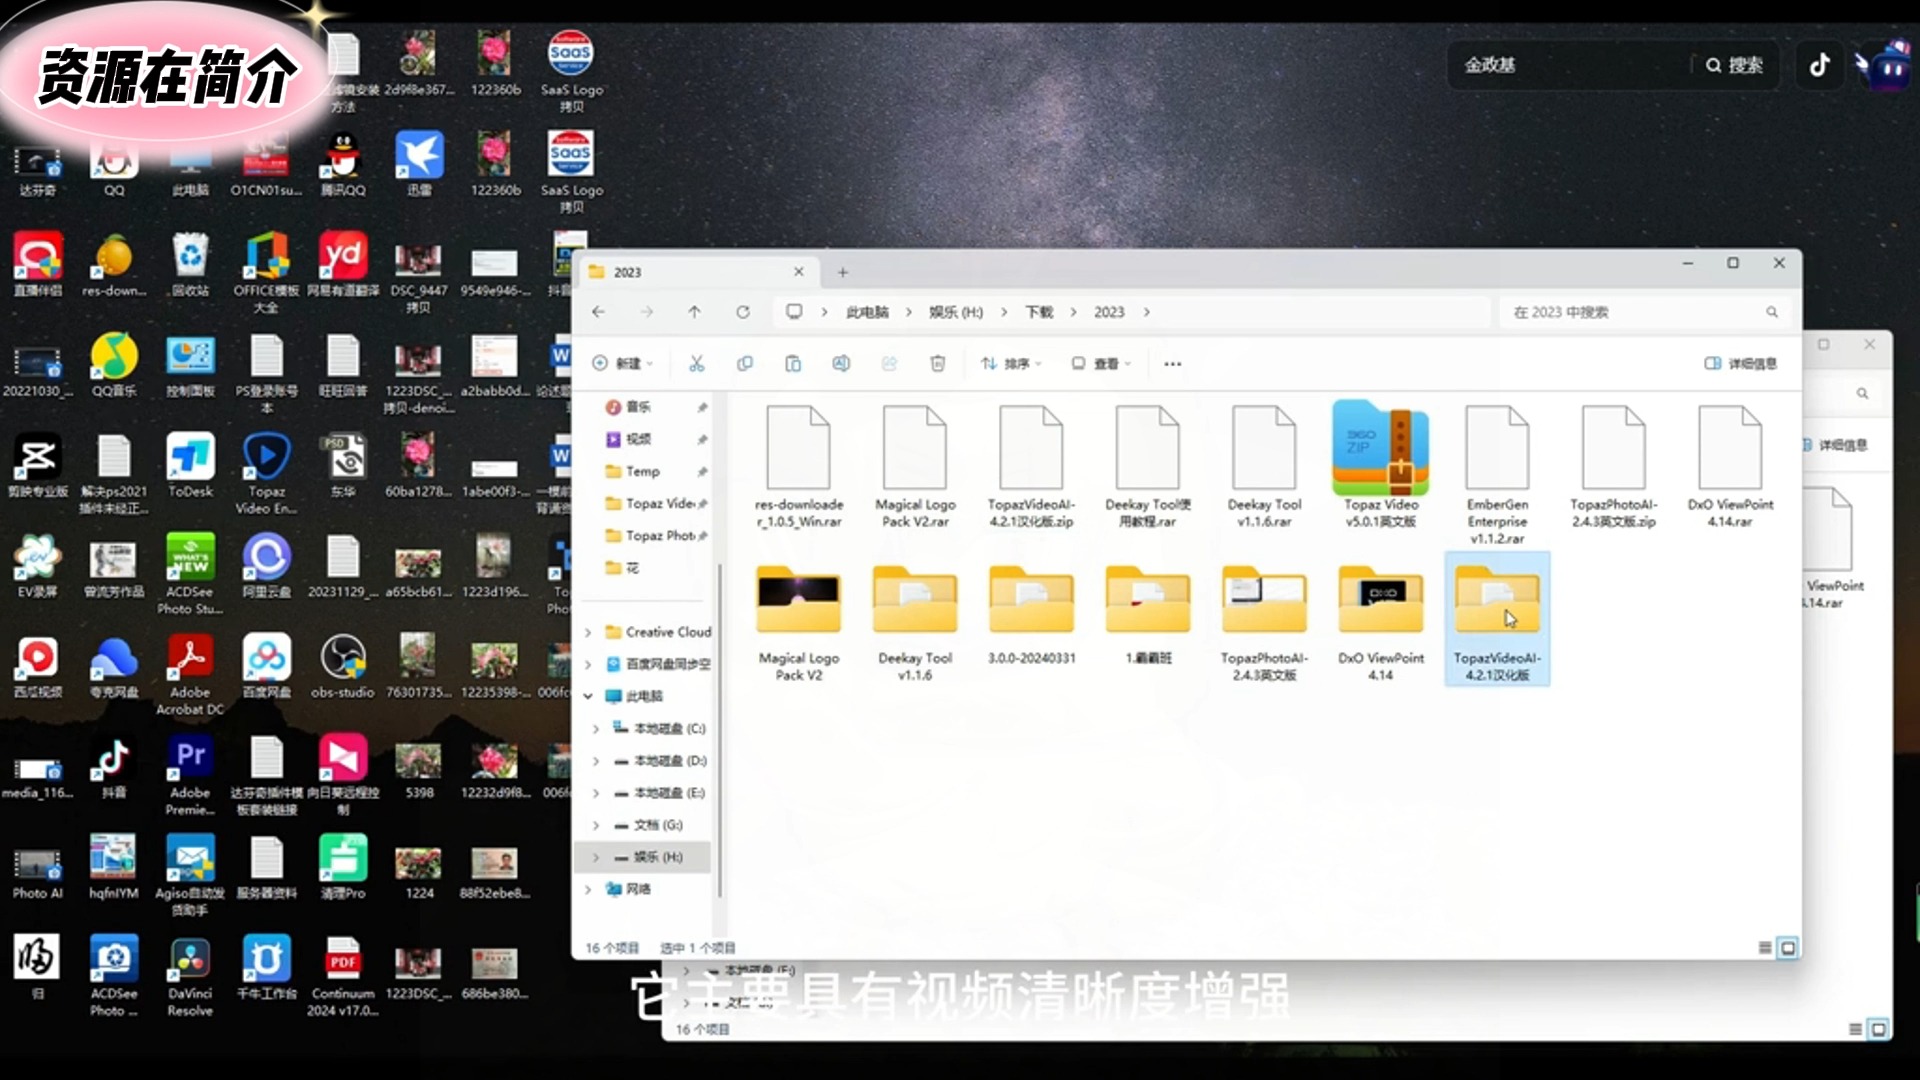This screenshot has width=1920, height=1080.
Task: Select the DxO ViewPoint 4.14 folder
Action: [x=1381, y=622]
